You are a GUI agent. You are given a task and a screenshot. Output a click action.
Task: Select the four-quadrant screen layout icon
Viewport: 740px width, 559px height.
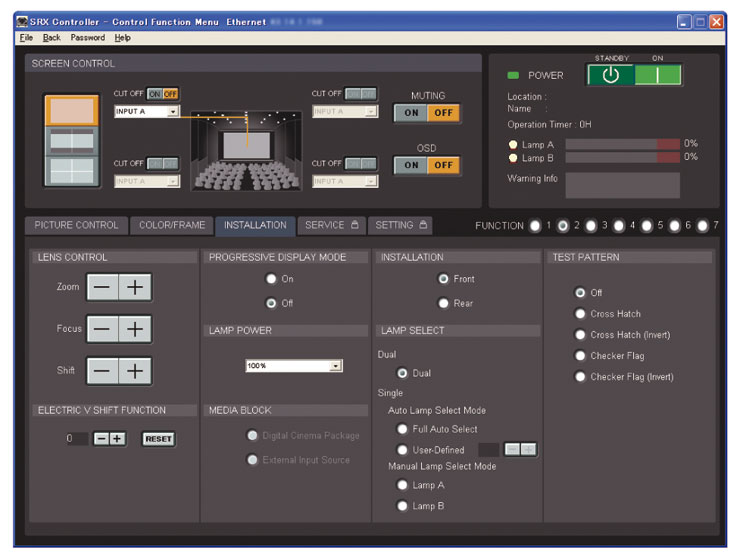click(72, 170)
